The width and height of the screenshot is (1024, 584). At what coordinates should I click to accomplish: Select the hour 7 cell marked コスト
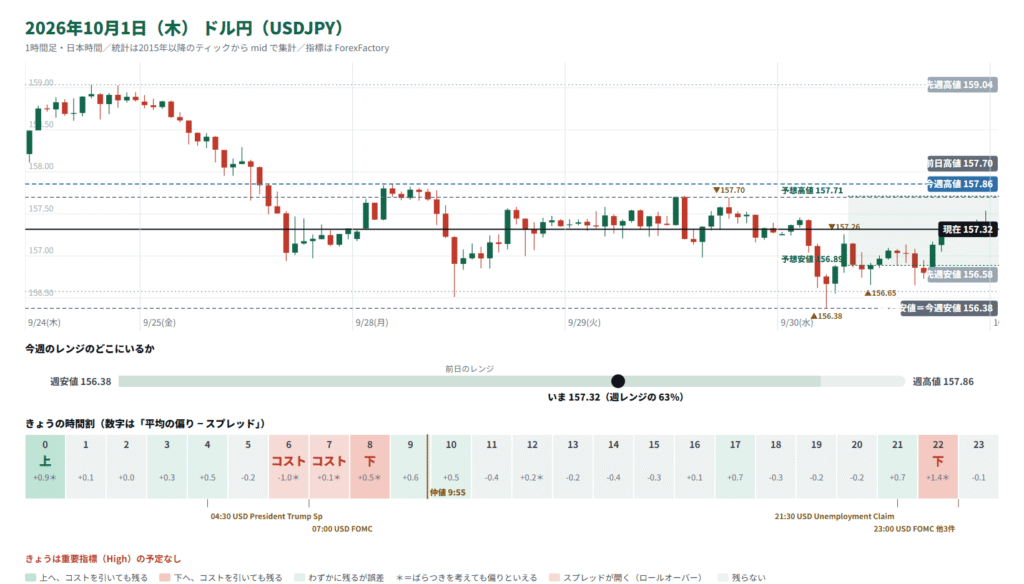pyautogui.click(x=329, y=466)
